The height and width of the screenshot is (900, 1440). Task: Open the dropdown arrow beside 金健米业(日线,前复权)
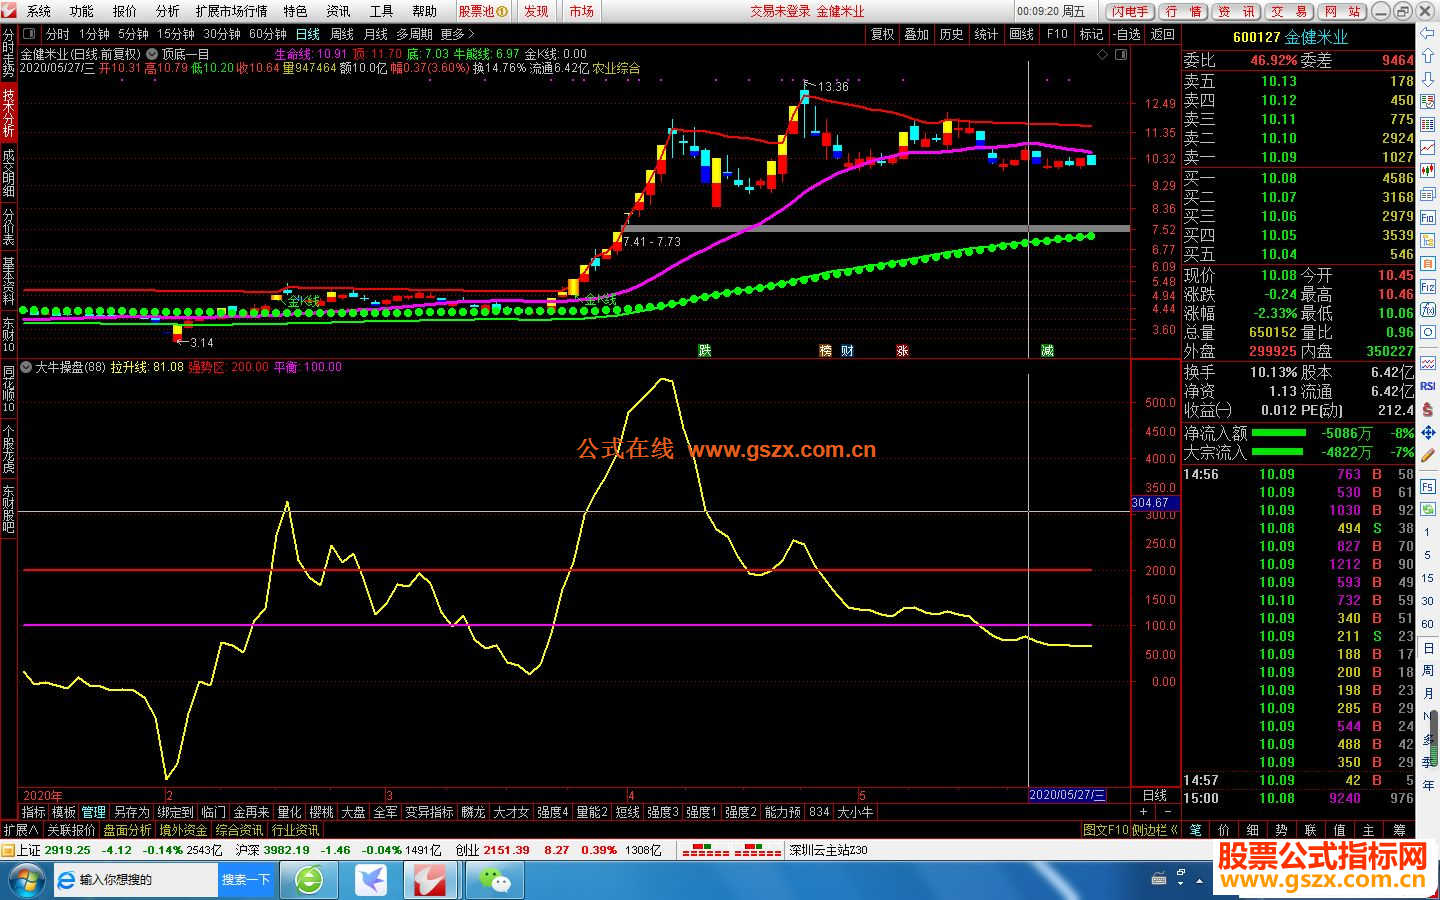[152, 54]
